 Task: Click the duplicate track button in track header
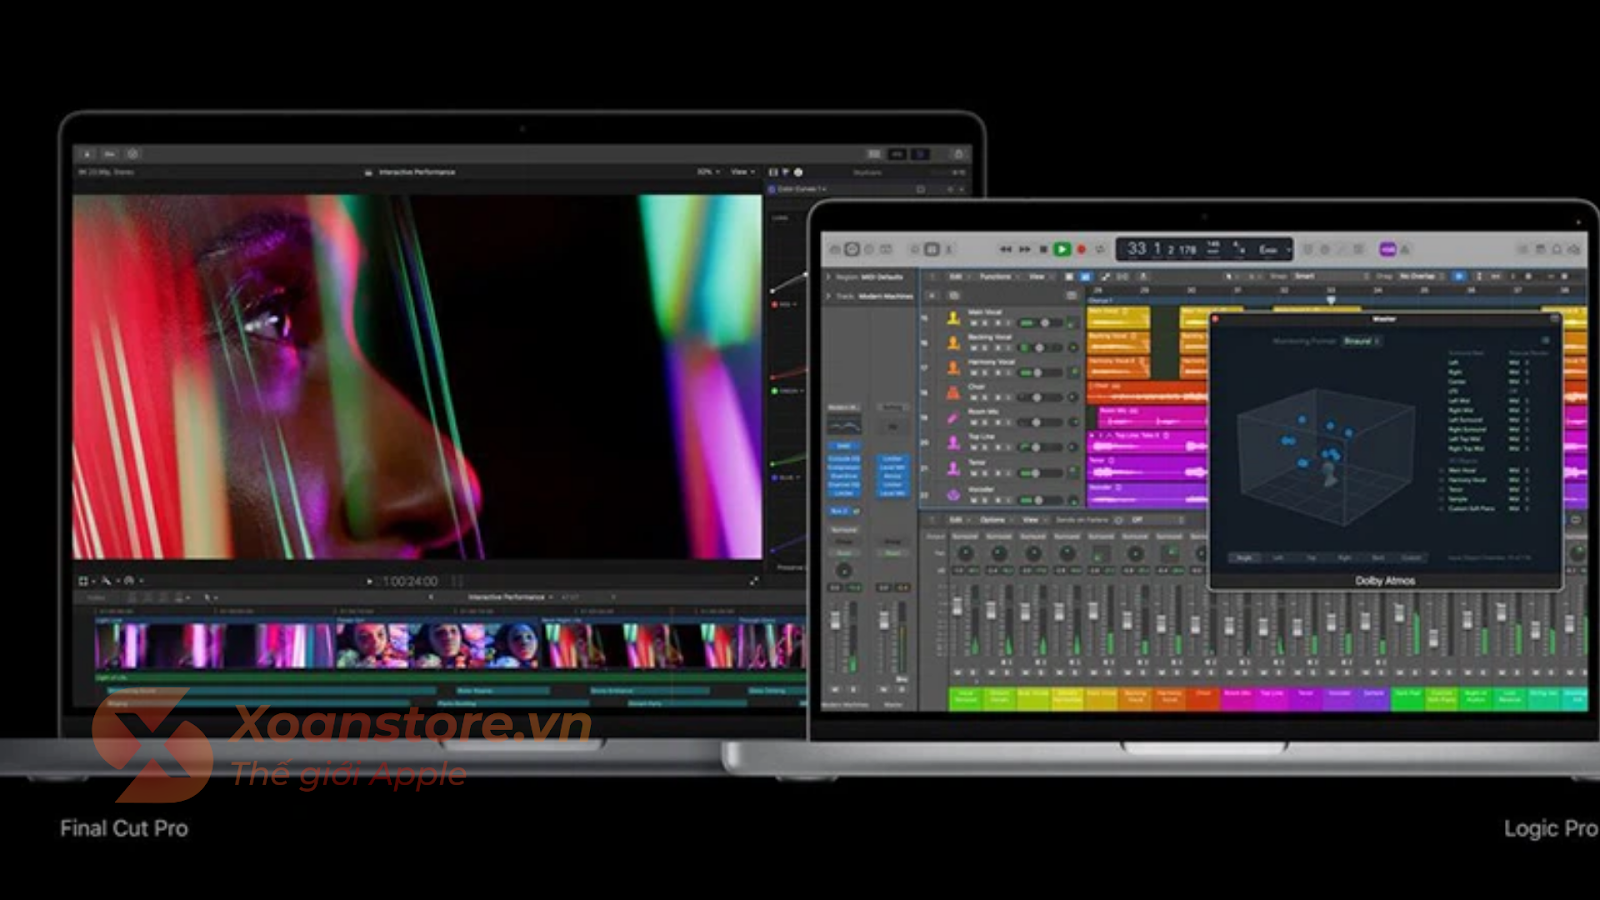pyautogui.click(x=953, y=296)
